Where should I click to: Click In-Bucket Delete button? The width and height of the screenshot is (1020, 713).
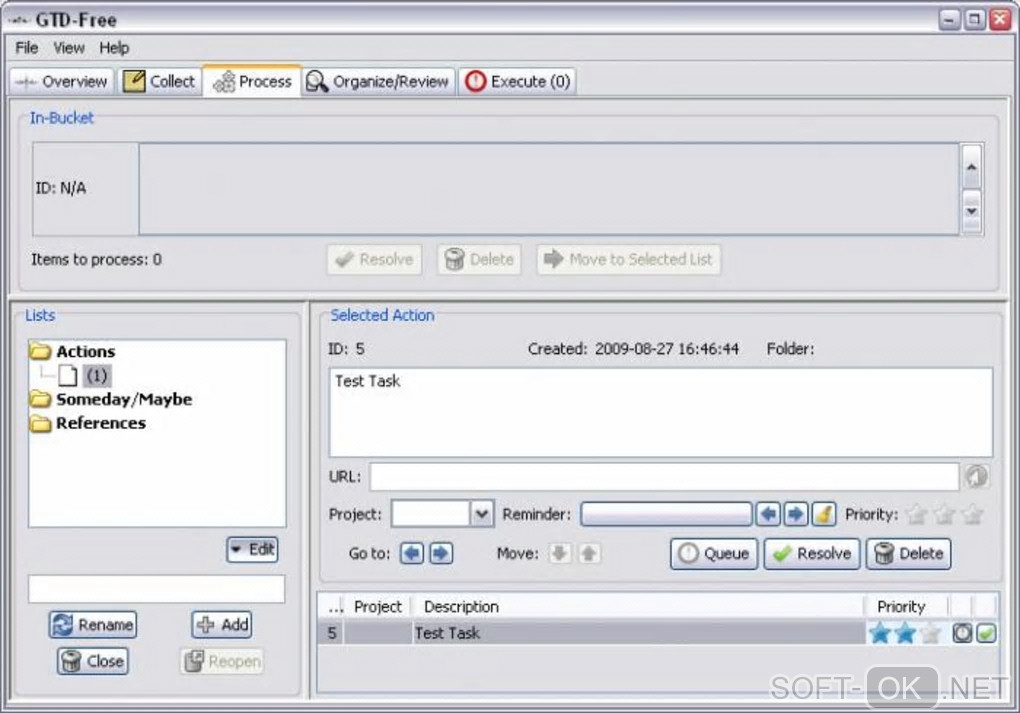[479, 260]
